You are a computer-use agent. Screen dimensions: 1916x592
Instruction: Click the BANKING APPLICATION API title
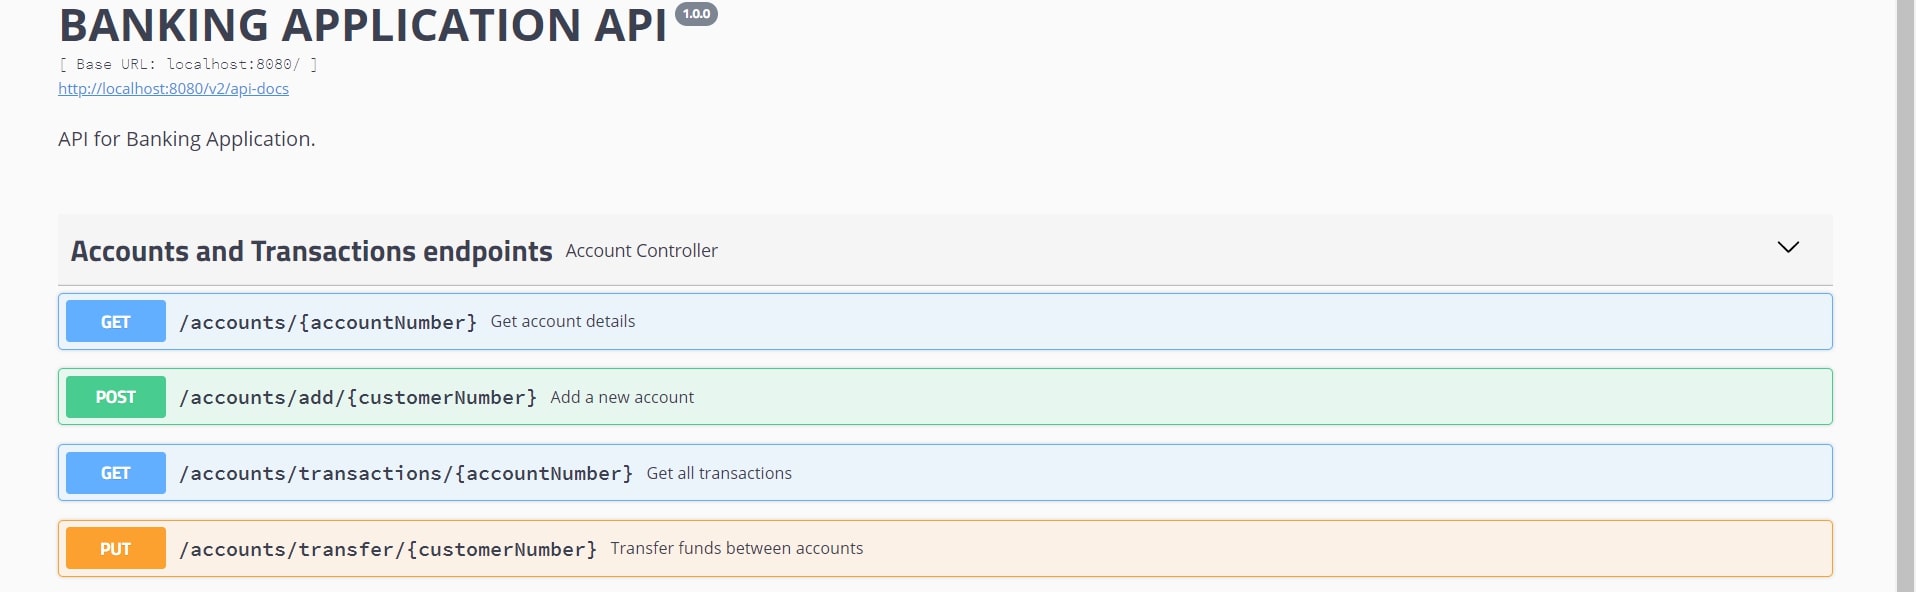[362, 24]
